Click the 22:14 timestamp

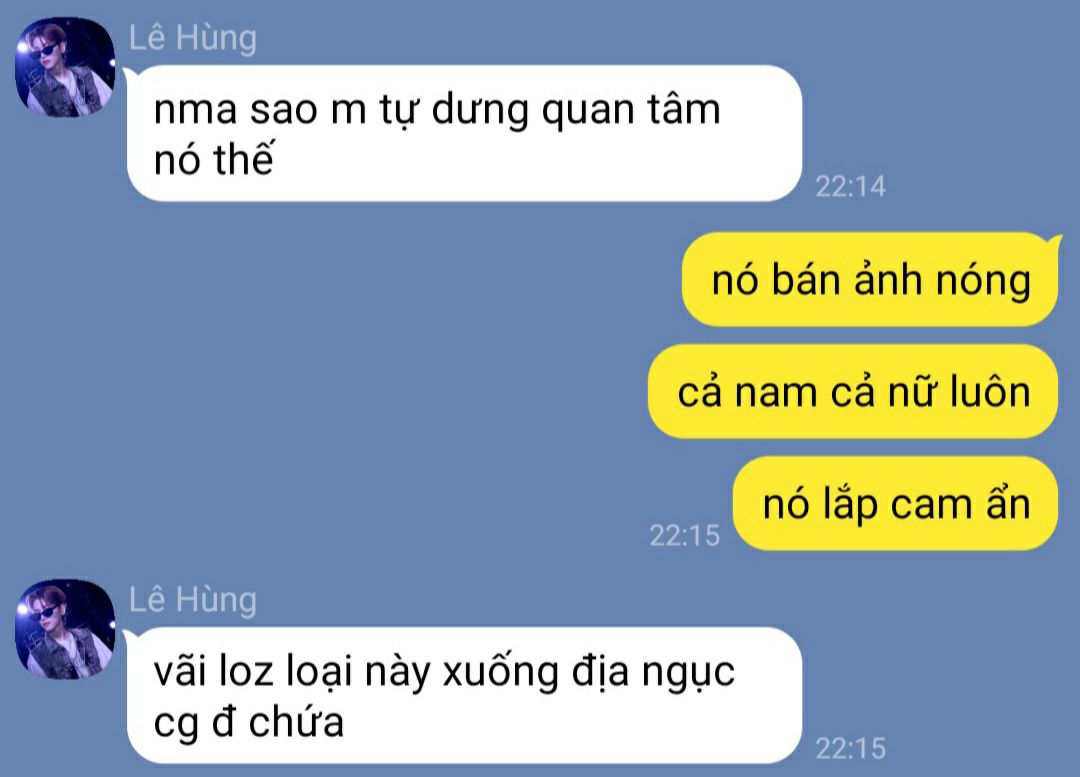[x=851, y=187]
